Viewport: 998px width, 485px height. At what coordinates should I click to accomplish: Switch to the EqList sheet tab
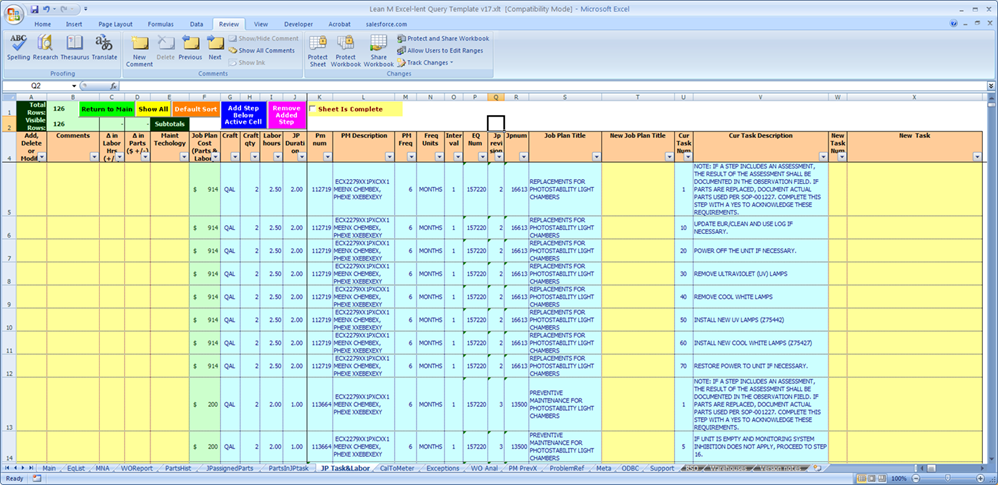(x=76, y=468)
